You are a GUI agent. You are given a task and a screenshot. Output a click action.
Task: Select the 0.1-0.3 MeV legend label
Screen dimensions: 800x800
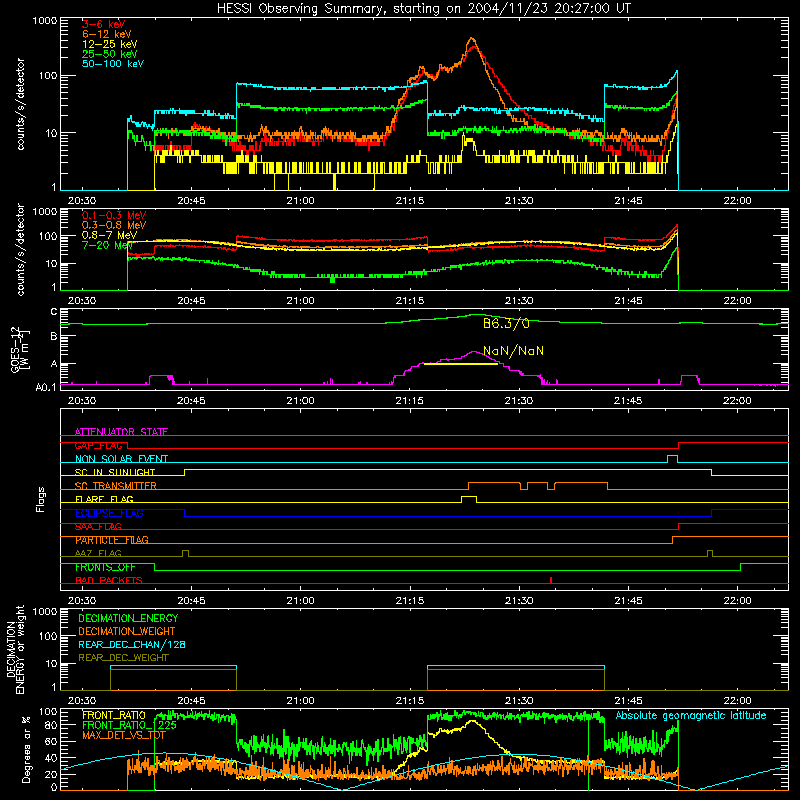coord(114,215)
